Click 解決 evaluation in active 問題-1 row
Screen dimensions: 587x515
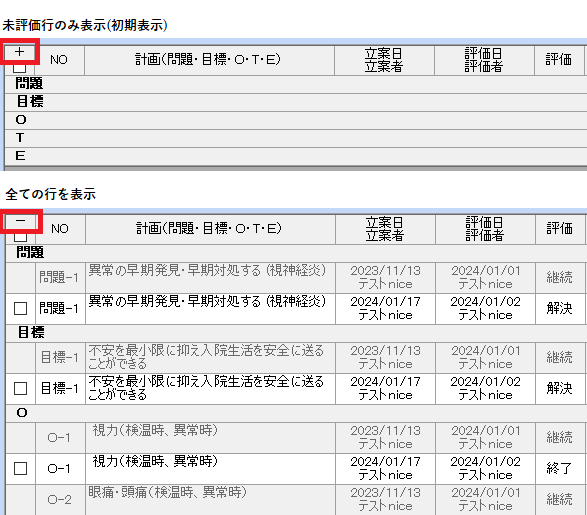pyautogui.click(x=559, y=309)
